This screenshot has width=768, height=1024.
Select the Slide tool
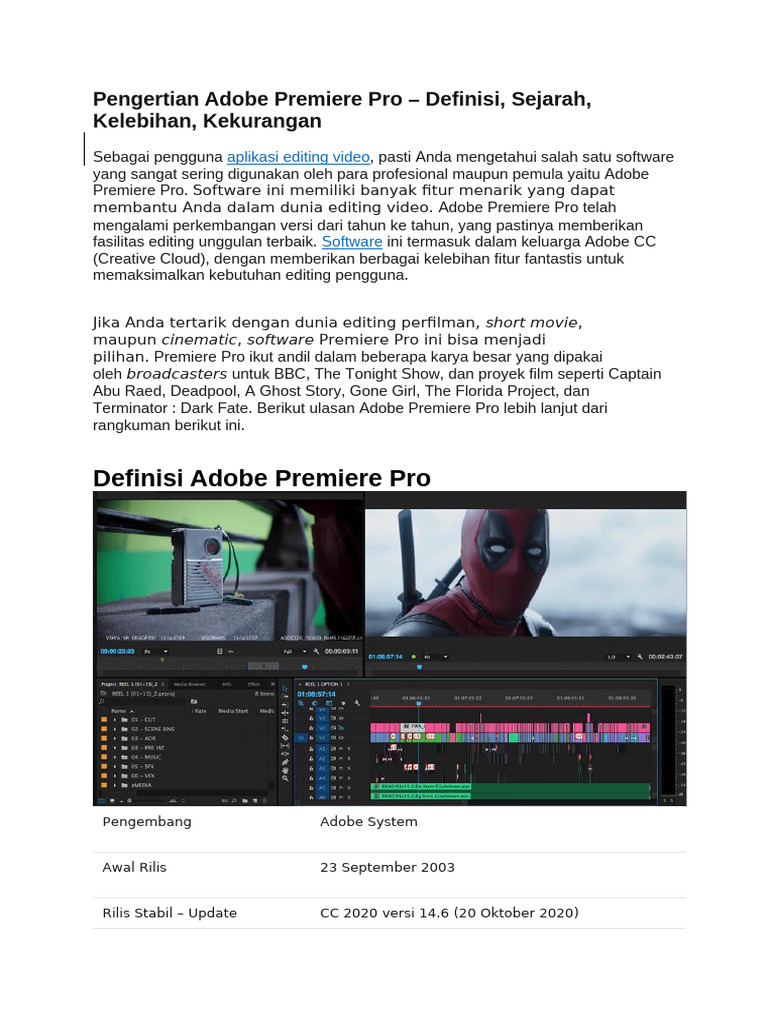pyautogui.click(x=285, y=754)
